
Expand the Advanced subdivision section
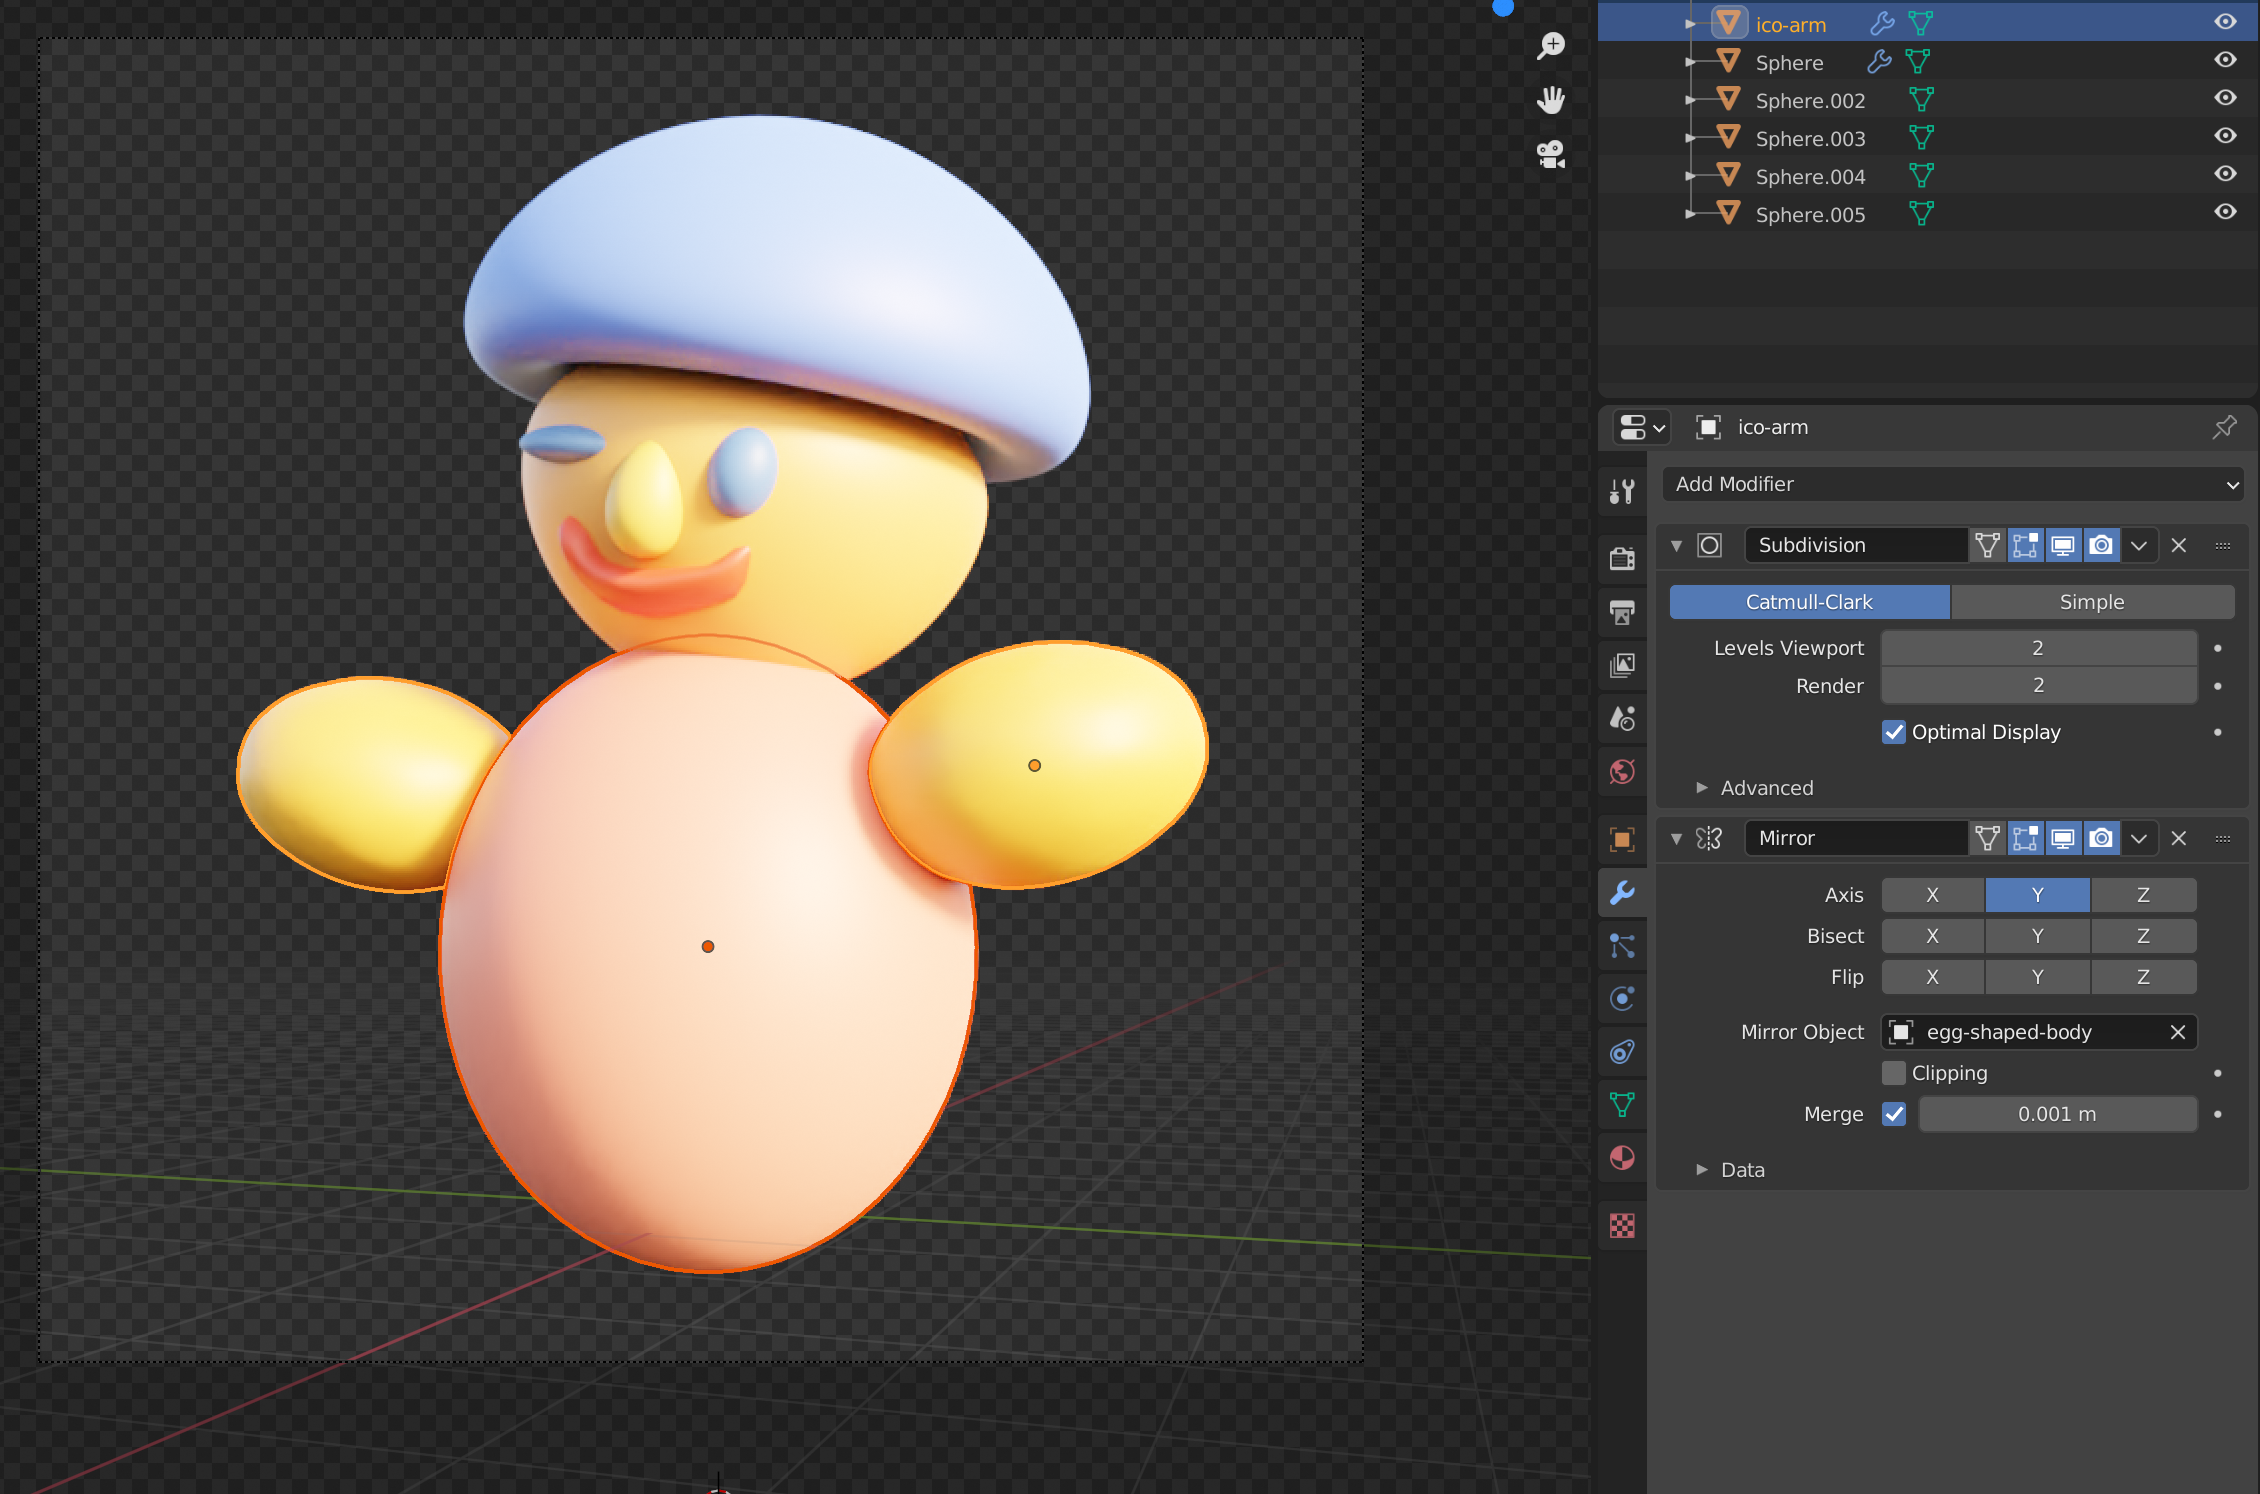point(1766,788)
